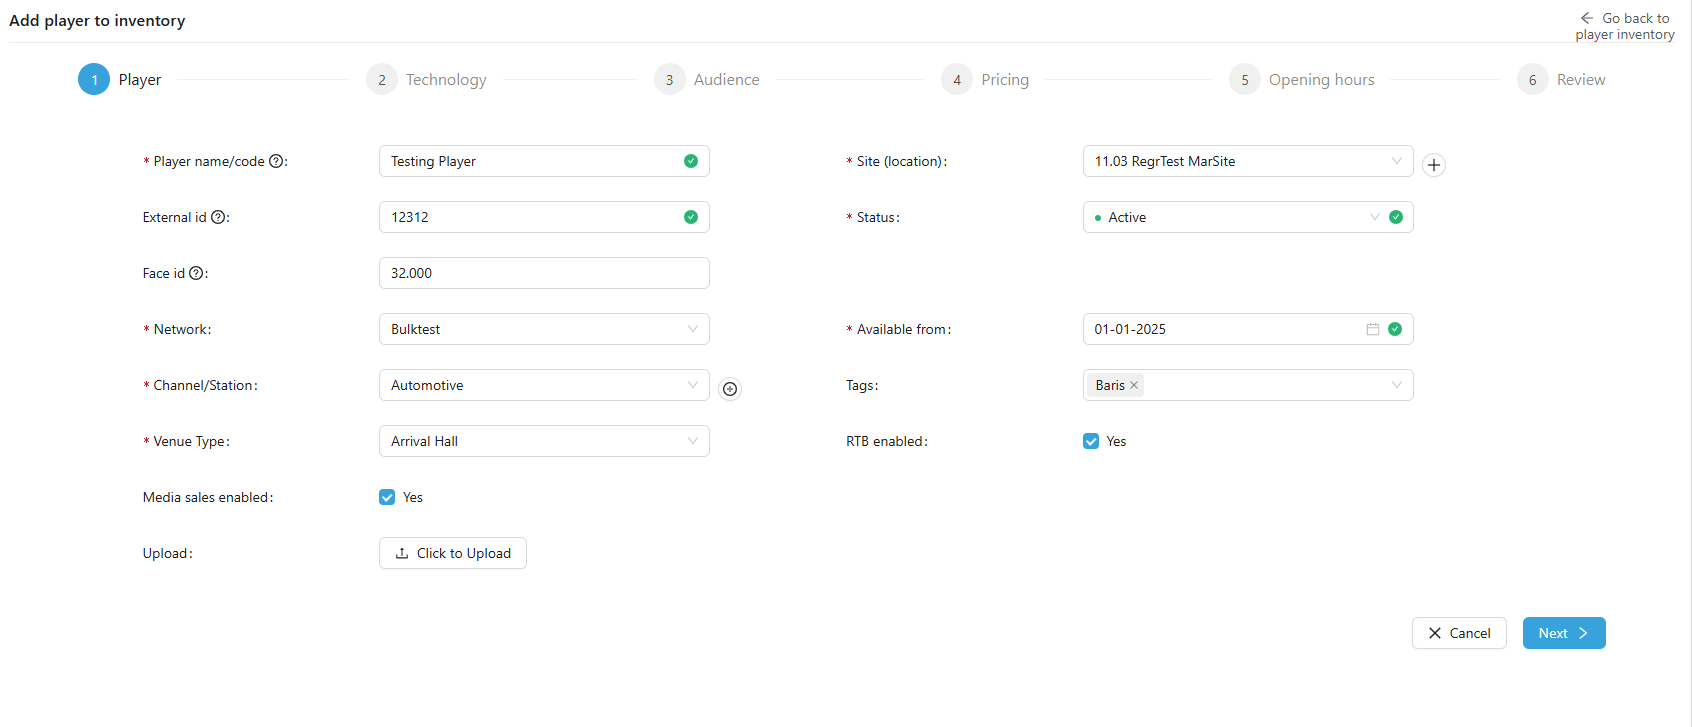
Task: Click the add new site plus icon
Action: pyautogui.click(x=1433, y=165)
